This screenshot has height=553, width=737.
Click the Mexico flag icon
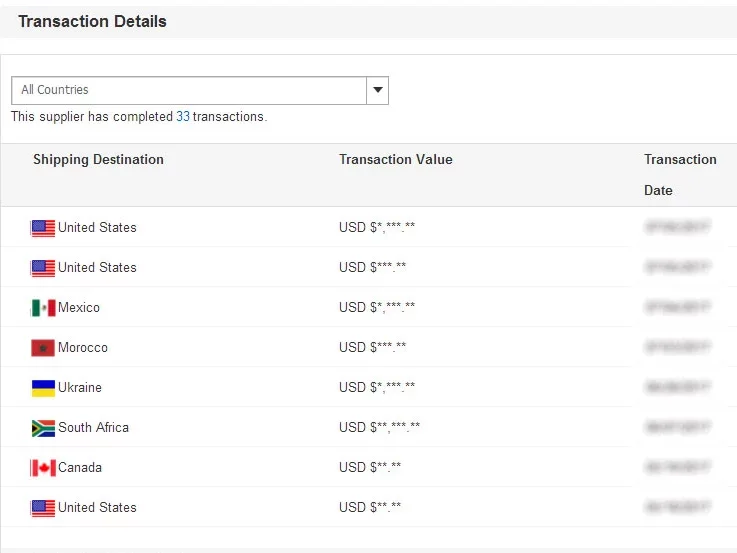click(43, 308)
